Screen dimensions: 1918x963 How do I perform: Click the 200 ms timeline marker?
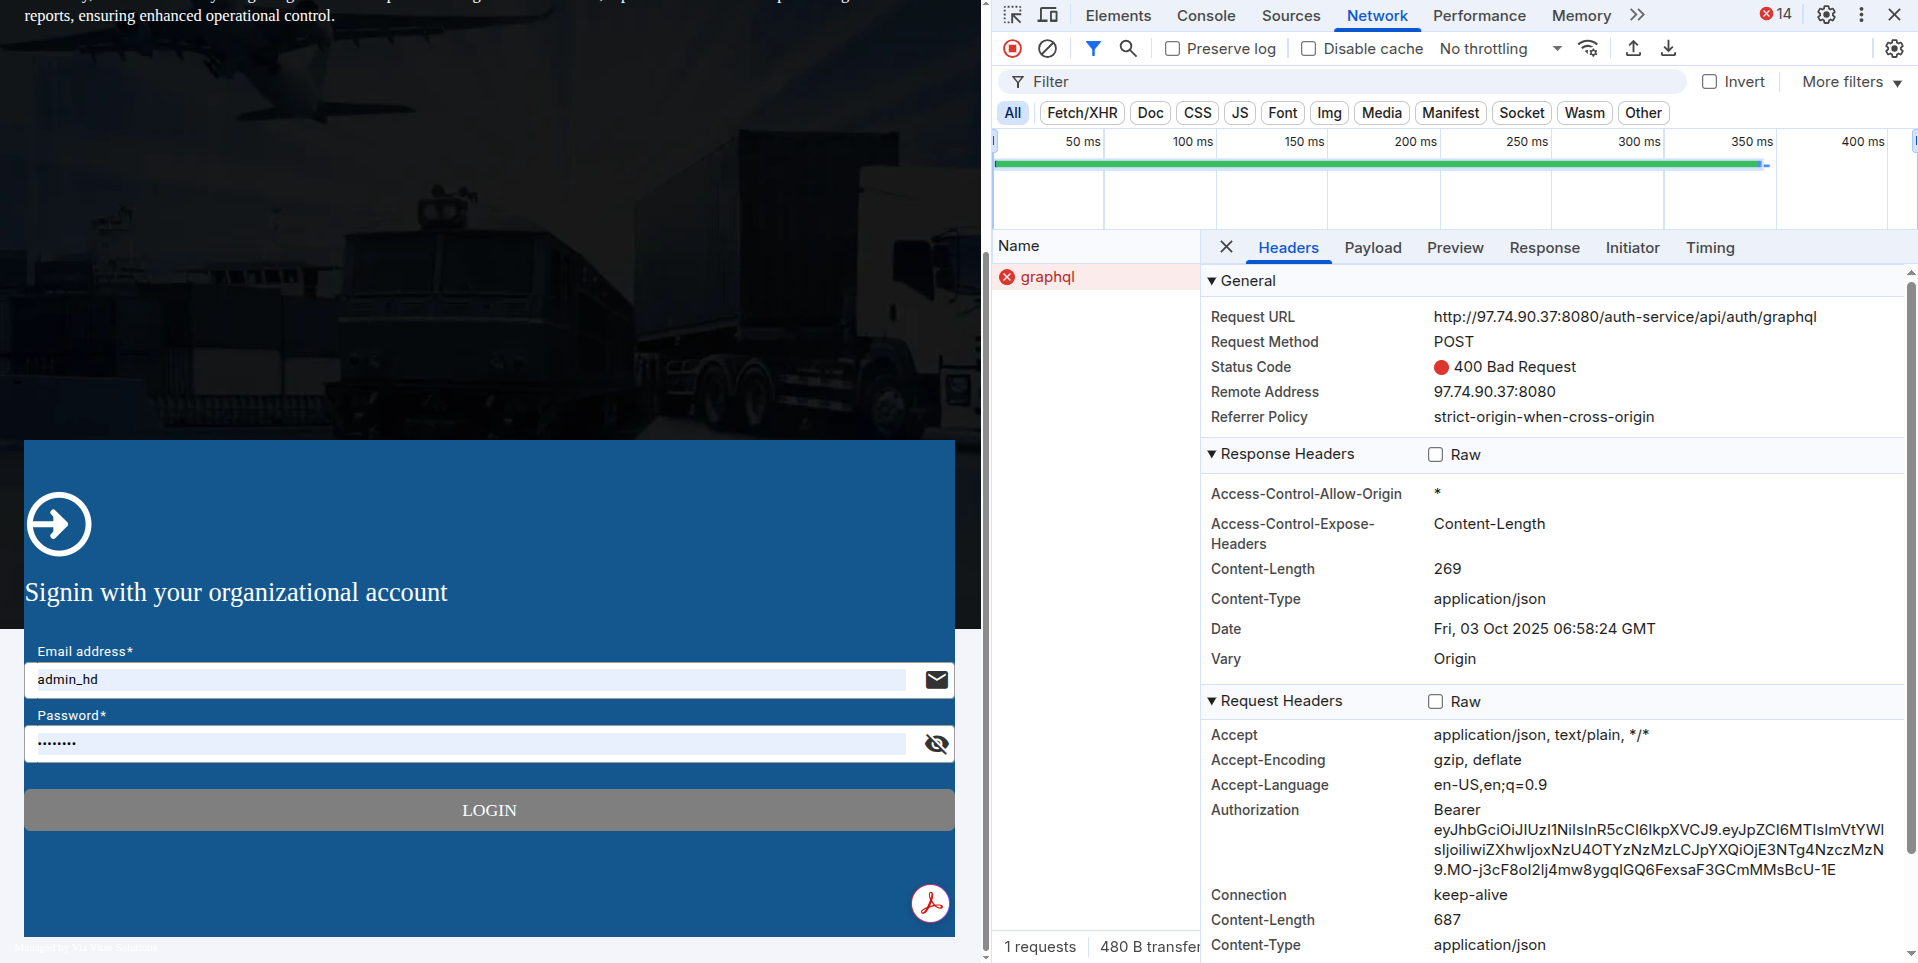point(1415,142)
